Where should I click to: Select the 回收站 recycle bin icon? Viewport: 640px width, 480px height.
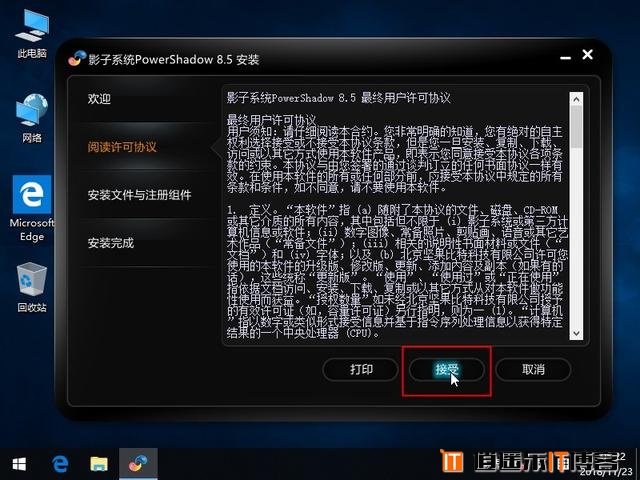[x=32, y=288]
